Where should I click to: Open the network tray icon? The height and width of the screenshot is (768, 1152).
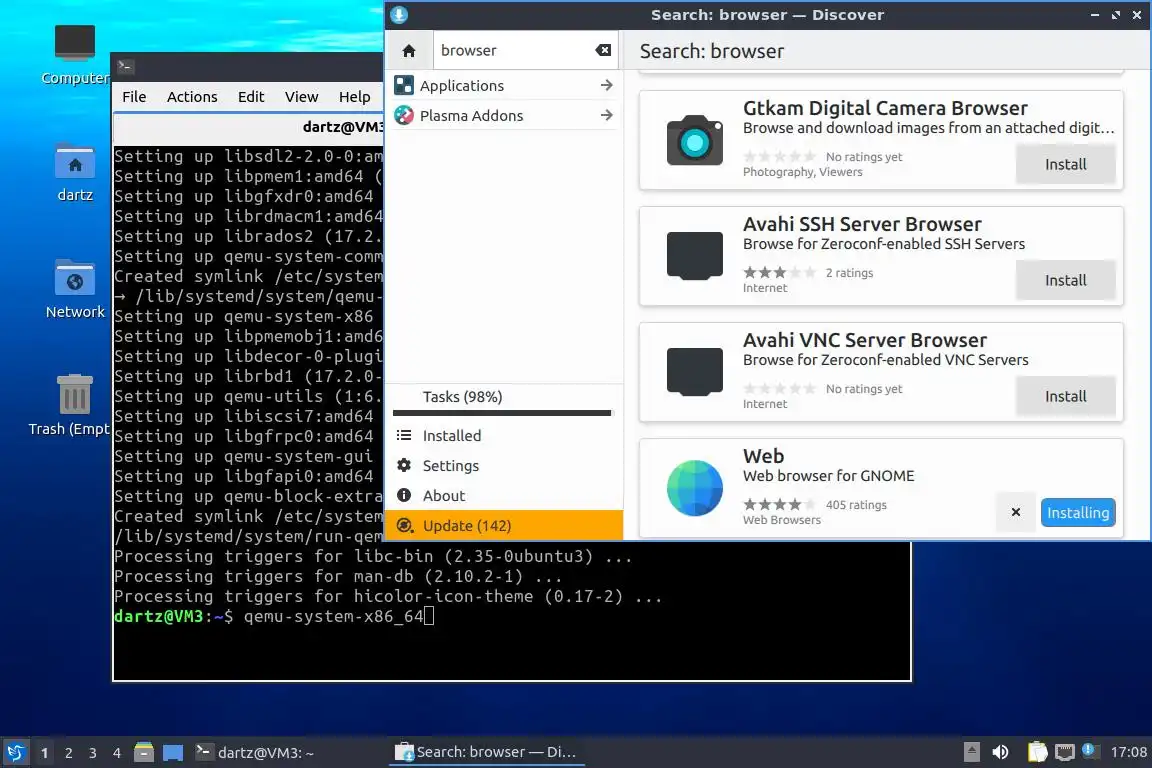[1065, 752]
